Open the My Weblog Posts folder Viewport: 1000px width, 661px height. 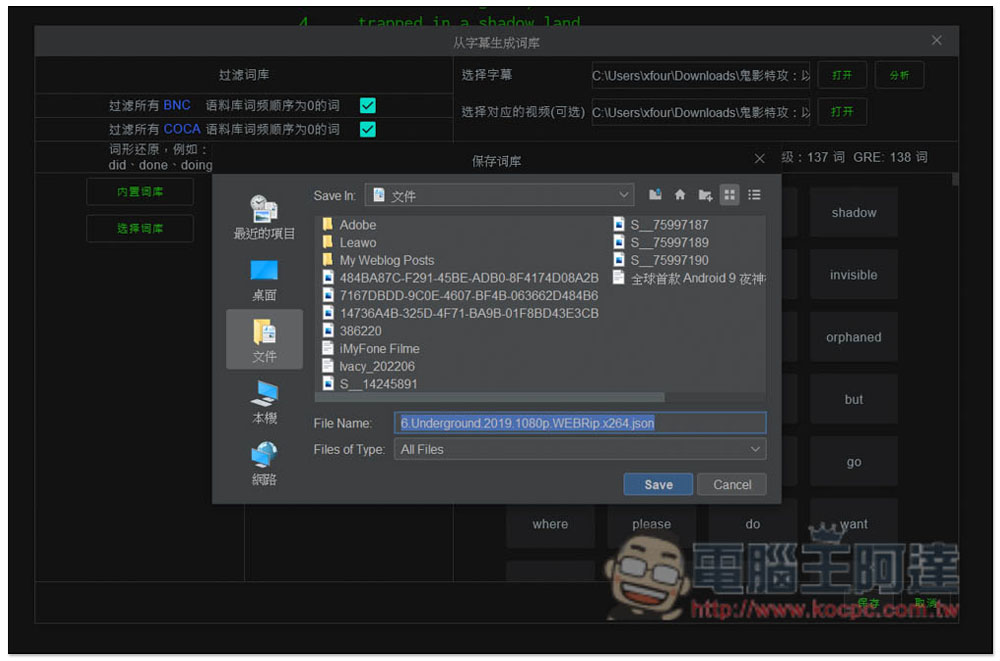coord(378,260)
